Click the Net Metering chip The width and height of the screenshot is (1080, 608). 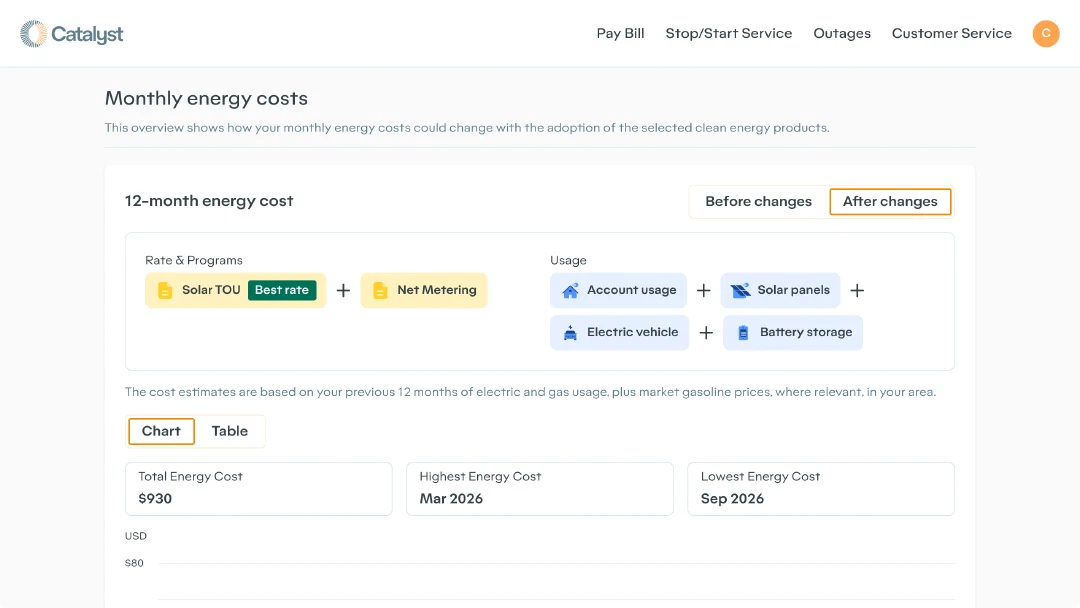click(x=424, y=291)
